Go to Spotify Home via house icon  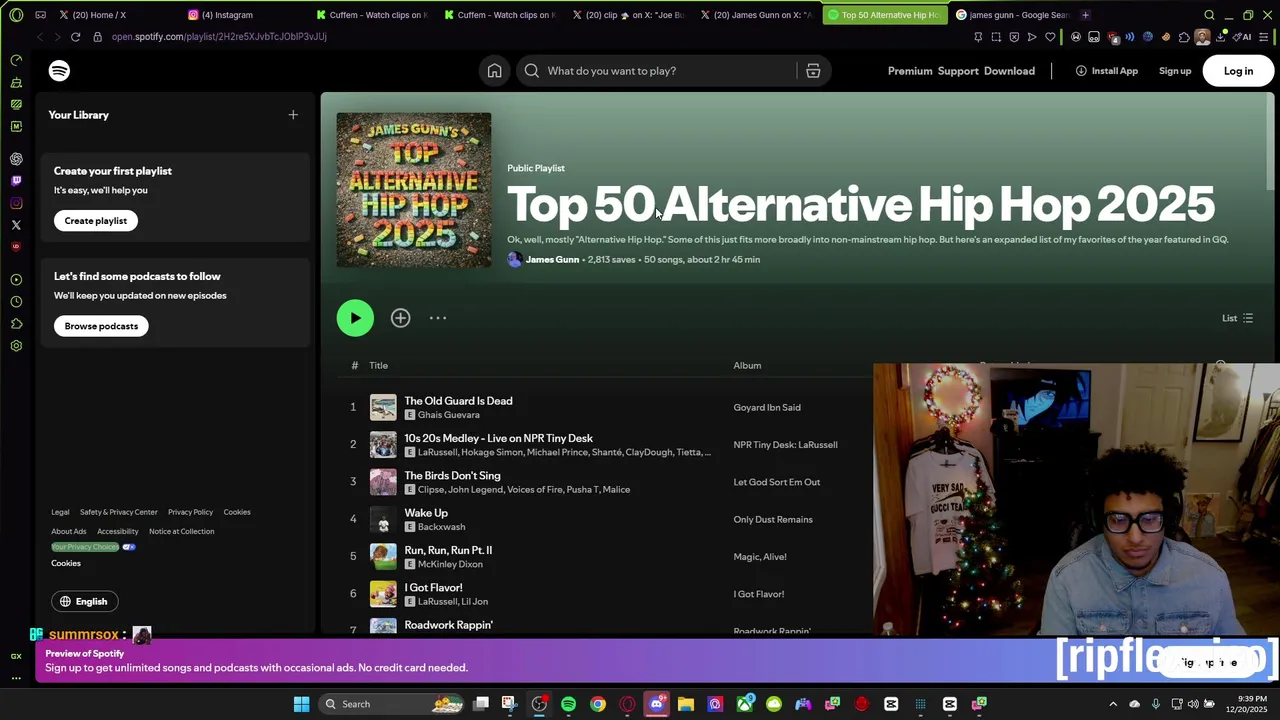pos(494,71)
